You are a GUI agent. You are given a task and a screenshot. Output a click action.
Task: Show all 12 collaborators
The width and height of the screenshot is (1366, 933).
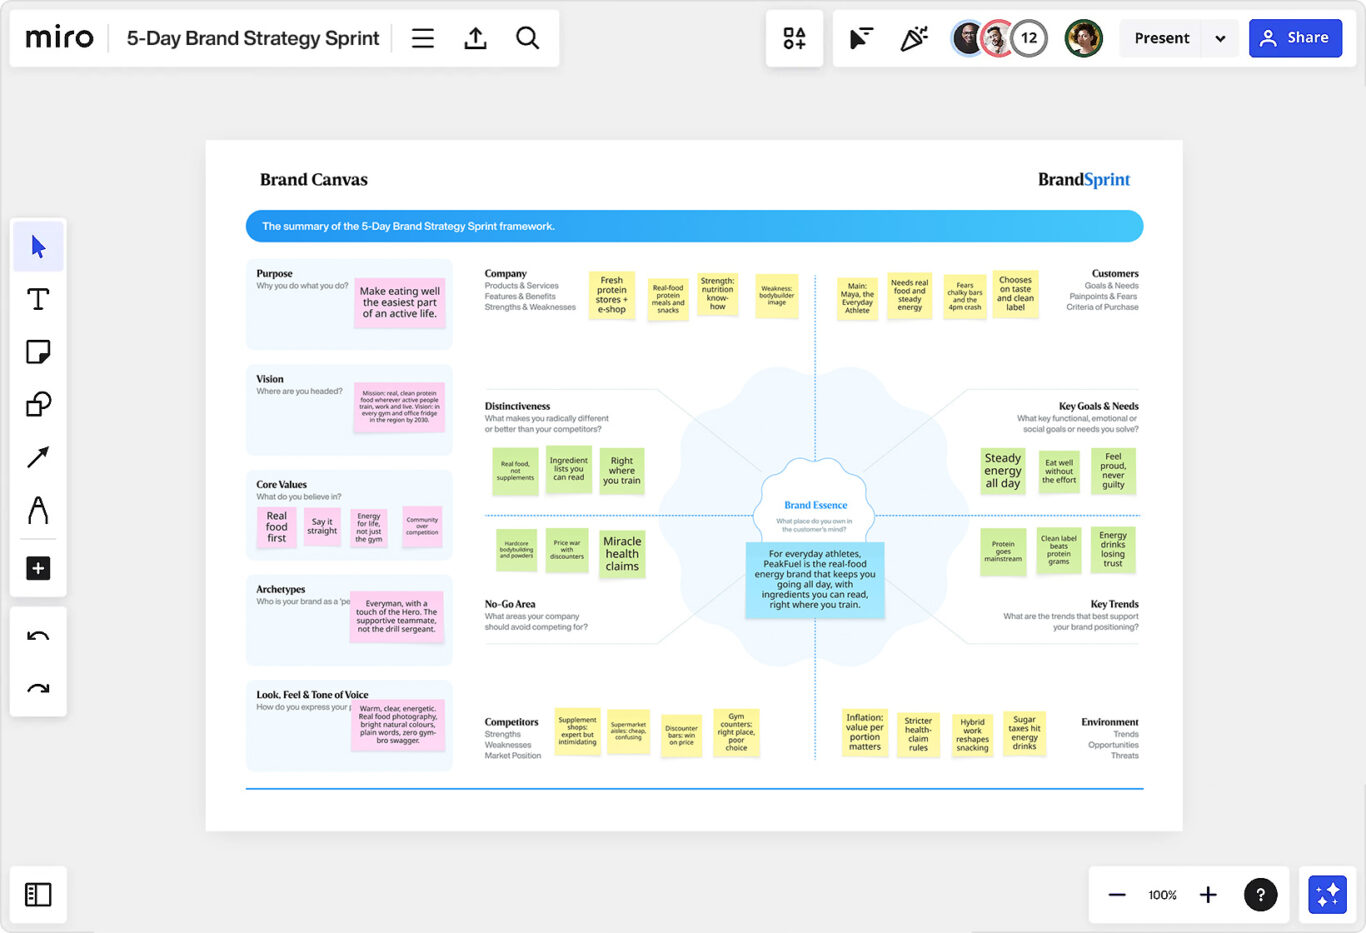1029,38
